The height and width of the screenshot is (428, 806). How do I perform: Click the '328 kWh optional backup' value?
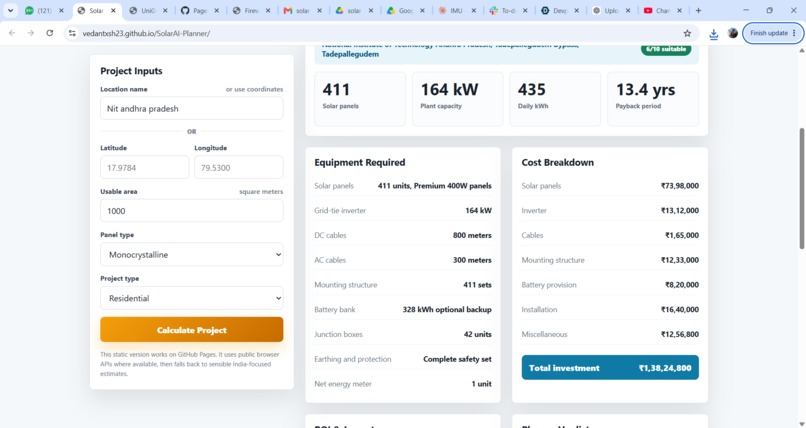(447, 310)
